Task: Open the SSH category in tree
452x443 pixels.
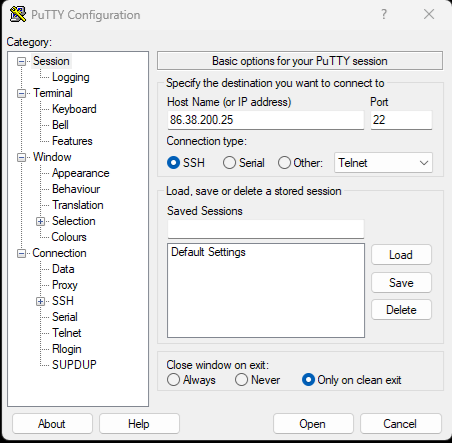Action: [x=63, y=301]
